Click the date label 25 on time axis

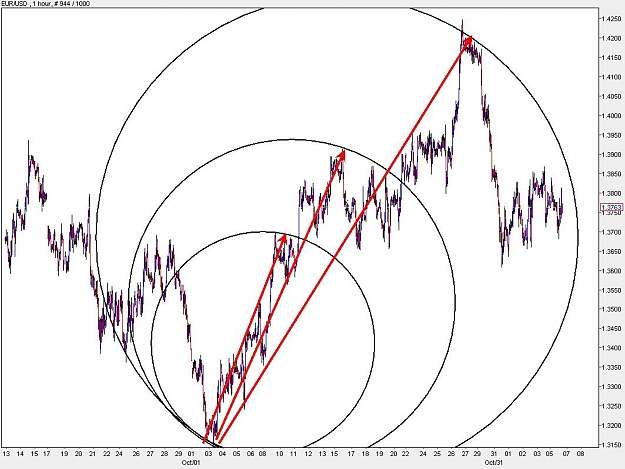point(437,453)
